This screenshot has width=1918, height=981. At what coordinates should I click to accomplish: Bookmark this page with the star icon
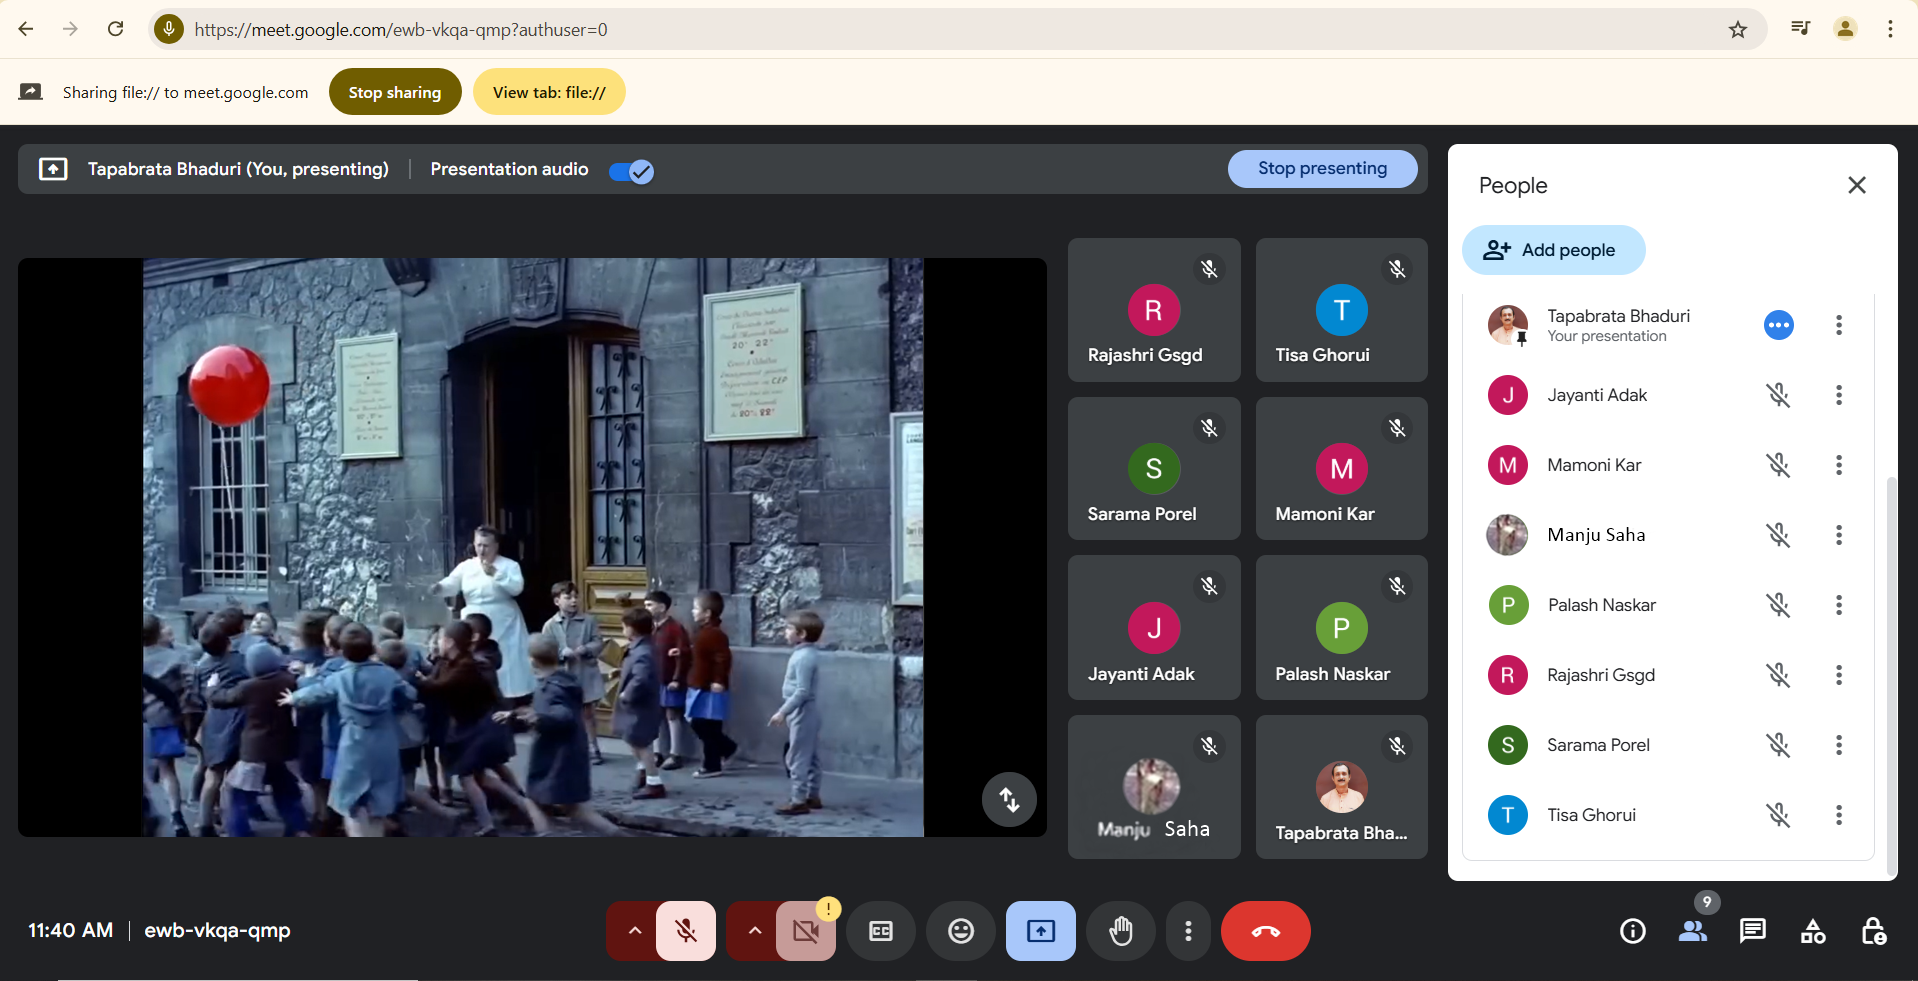point(1738,29)
